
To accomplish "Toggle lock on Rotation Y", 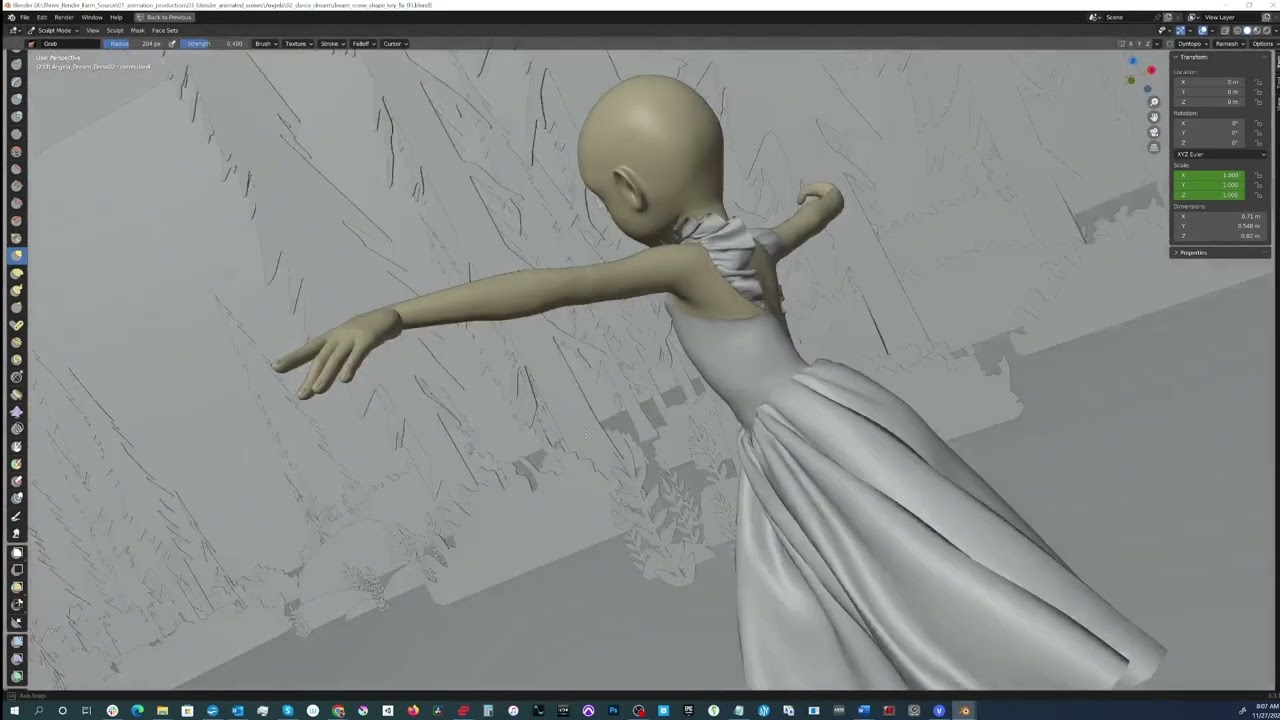I will (x=1259, y=133).
